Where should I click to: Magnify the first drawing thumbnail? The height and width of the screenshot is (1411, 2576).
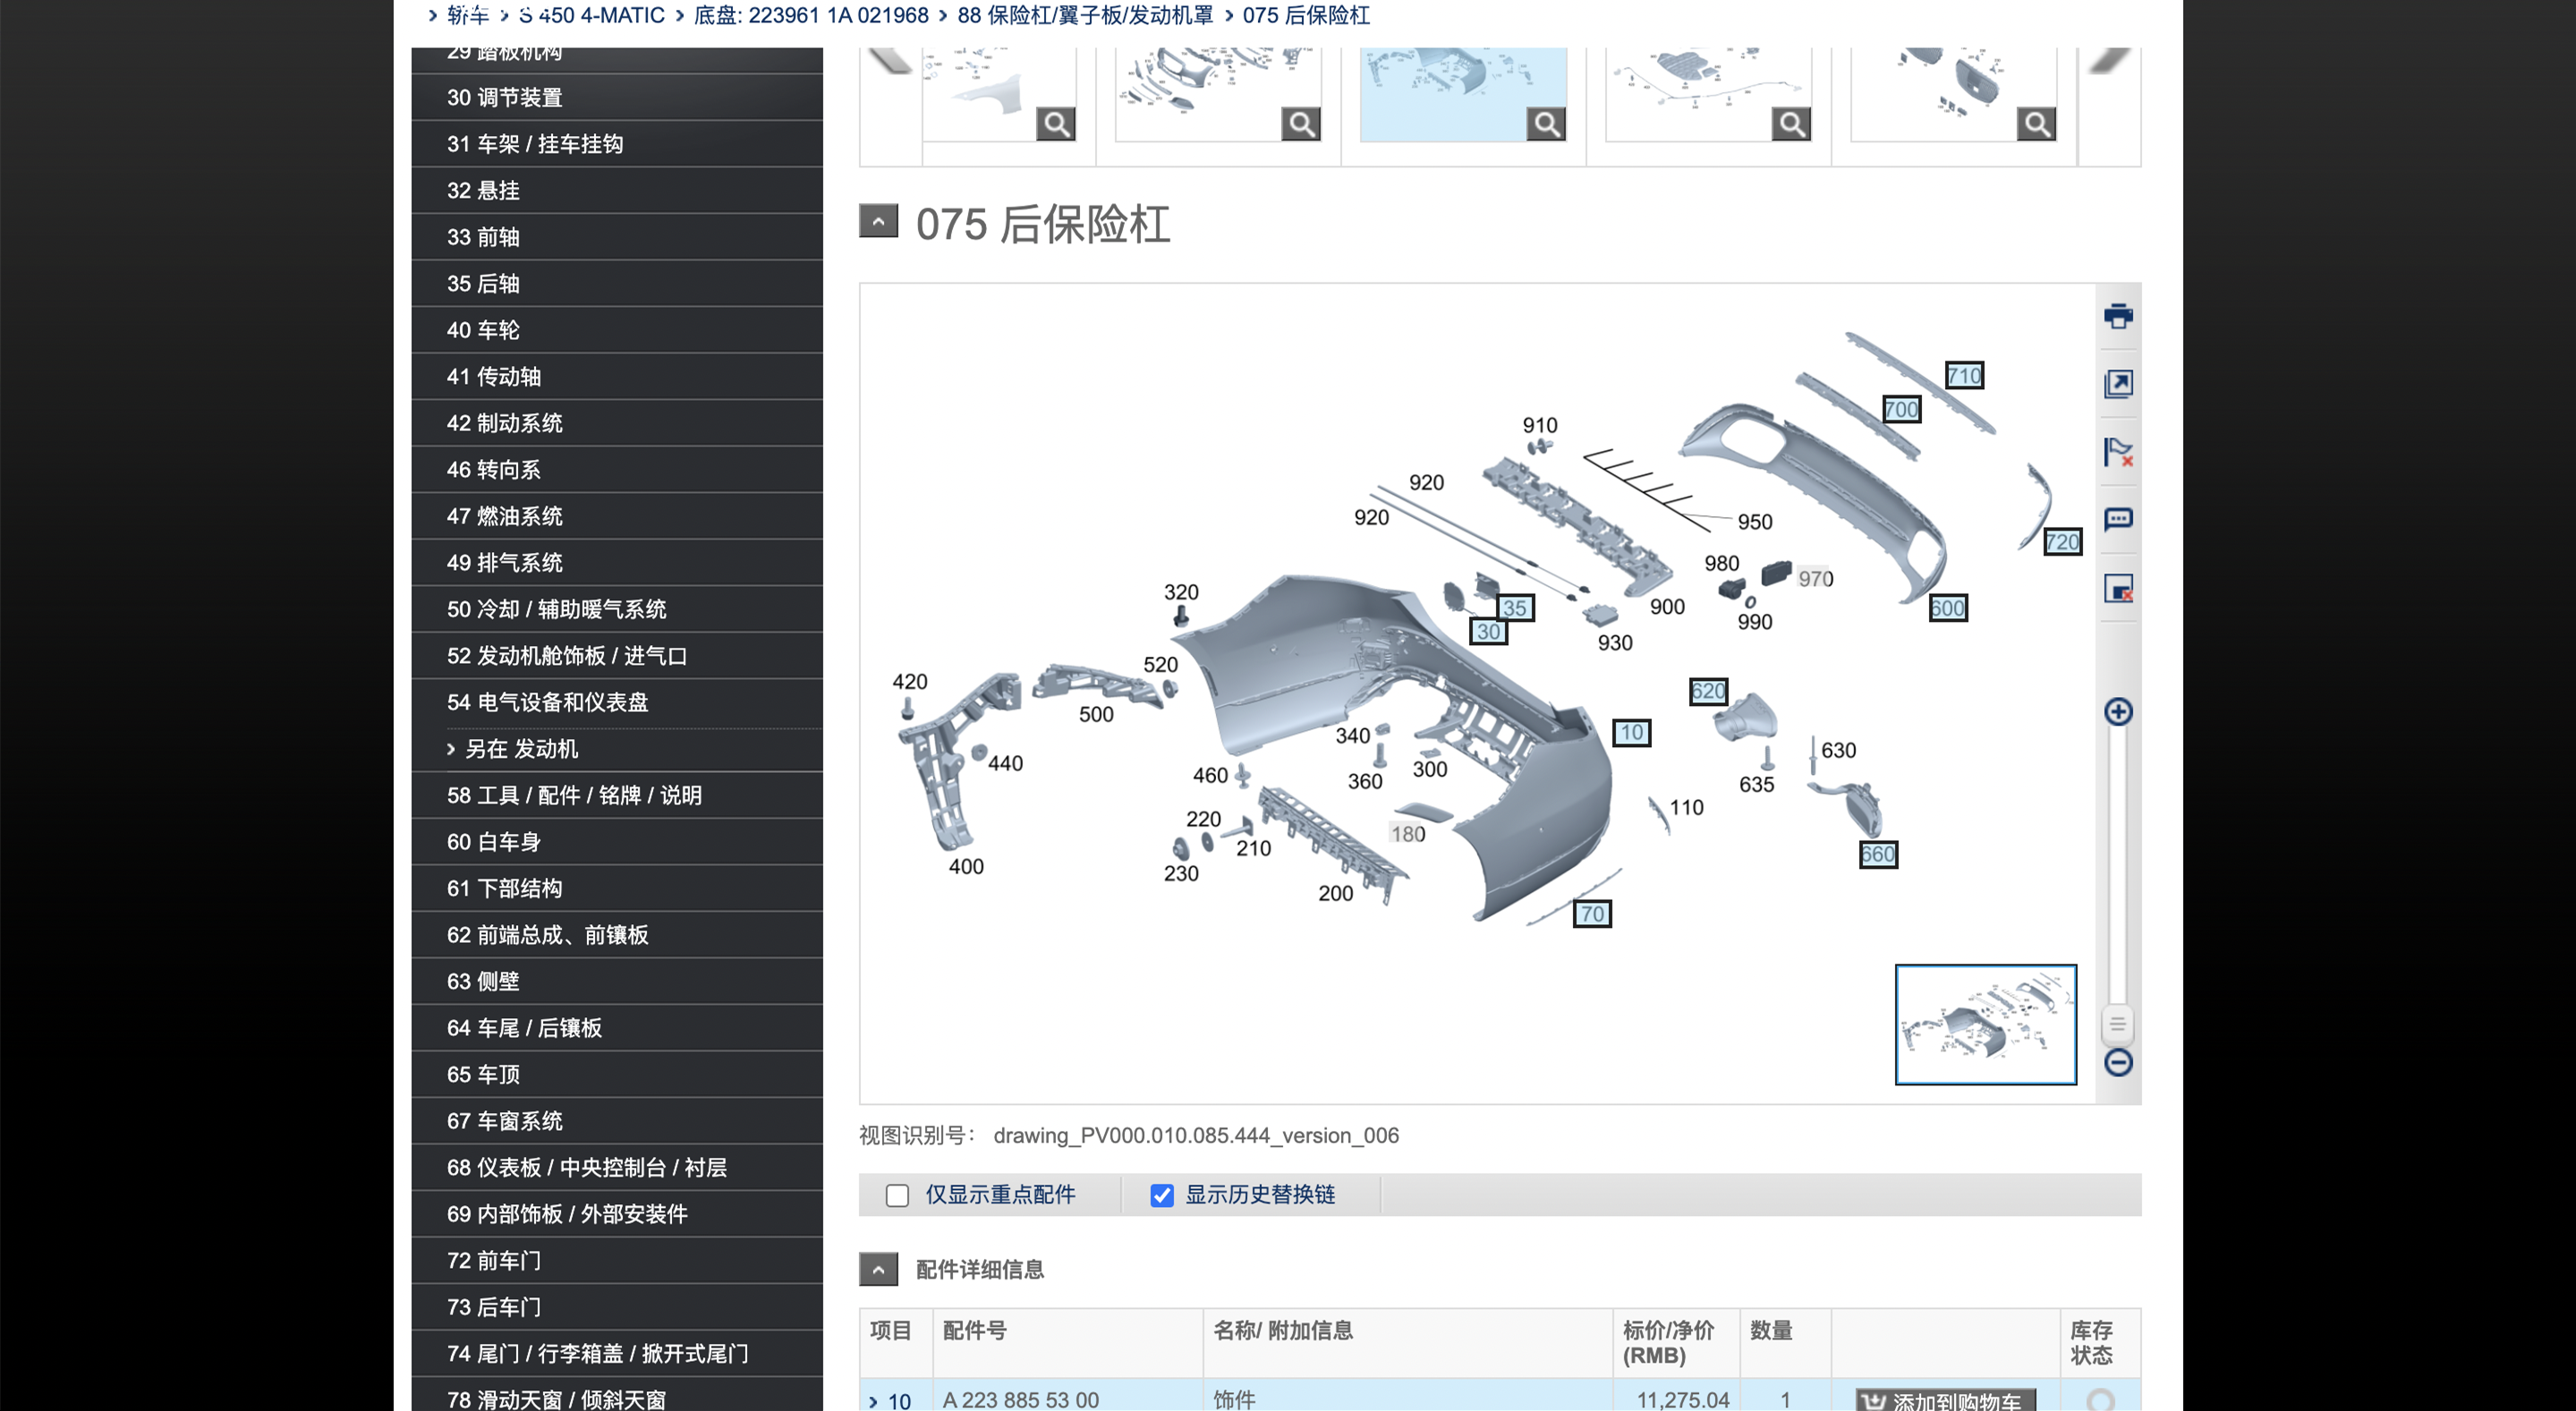(x=1056, y=124)
